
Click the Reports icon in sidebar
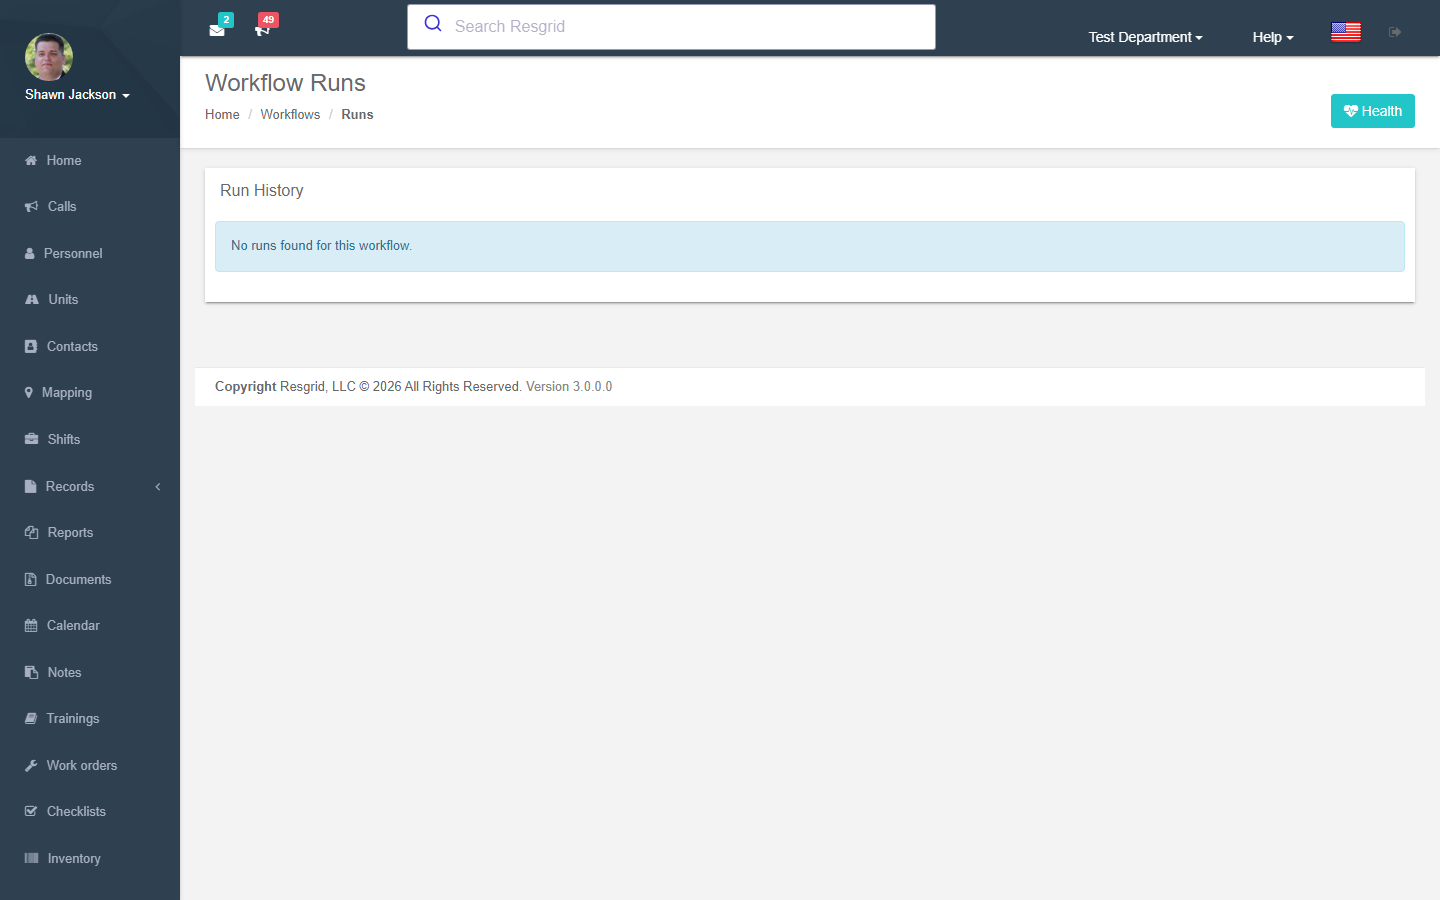coord(32,533)
